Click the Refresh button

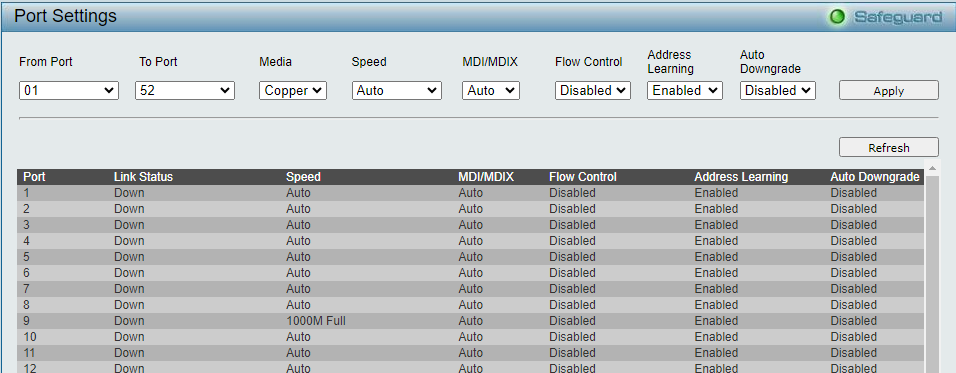888,147
